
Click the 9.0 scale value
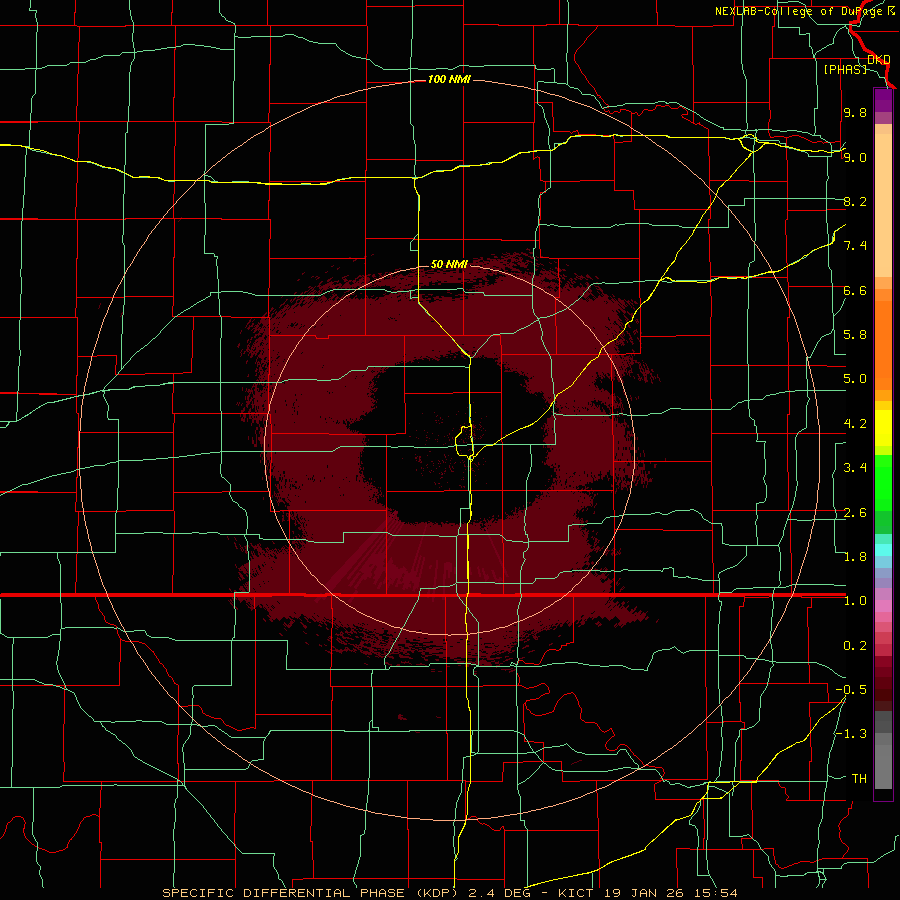click(855, 157)
